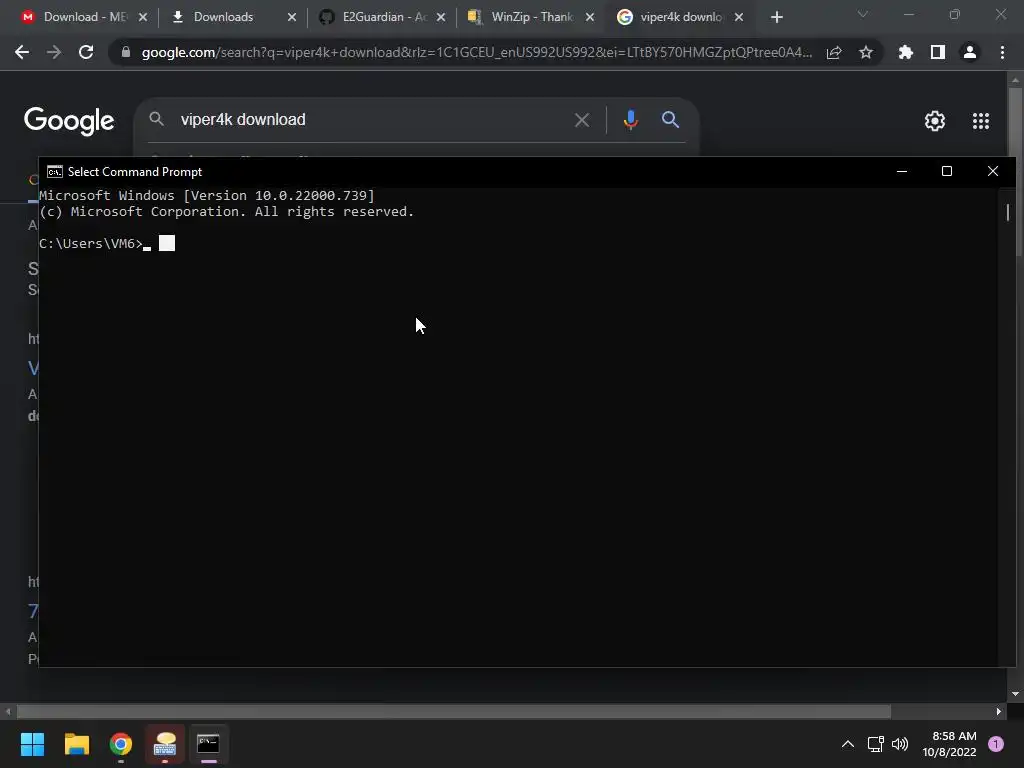Open Google settings gear
The height and width of the screenshot is (768, 1024).
tap(935, 121)
